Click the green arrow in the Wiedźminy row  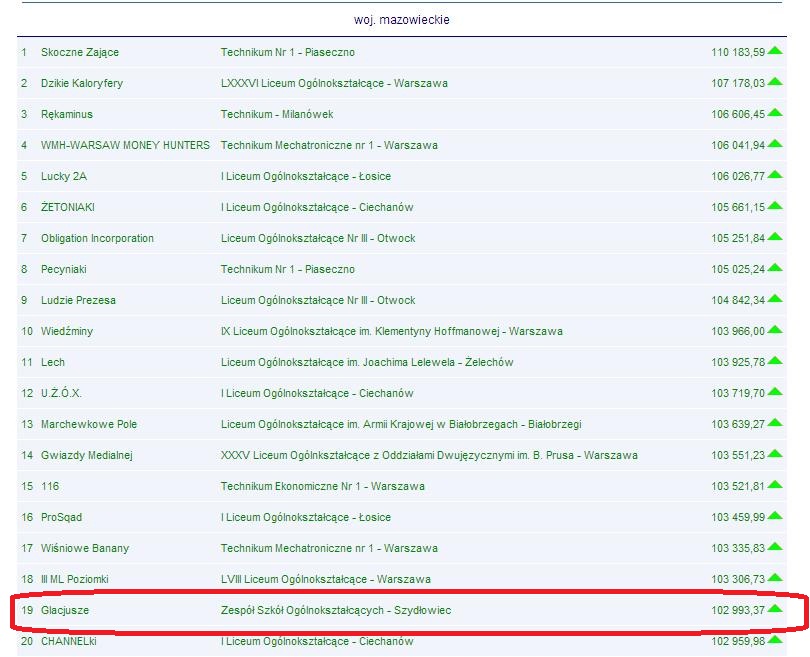click(x=775, y=330)
